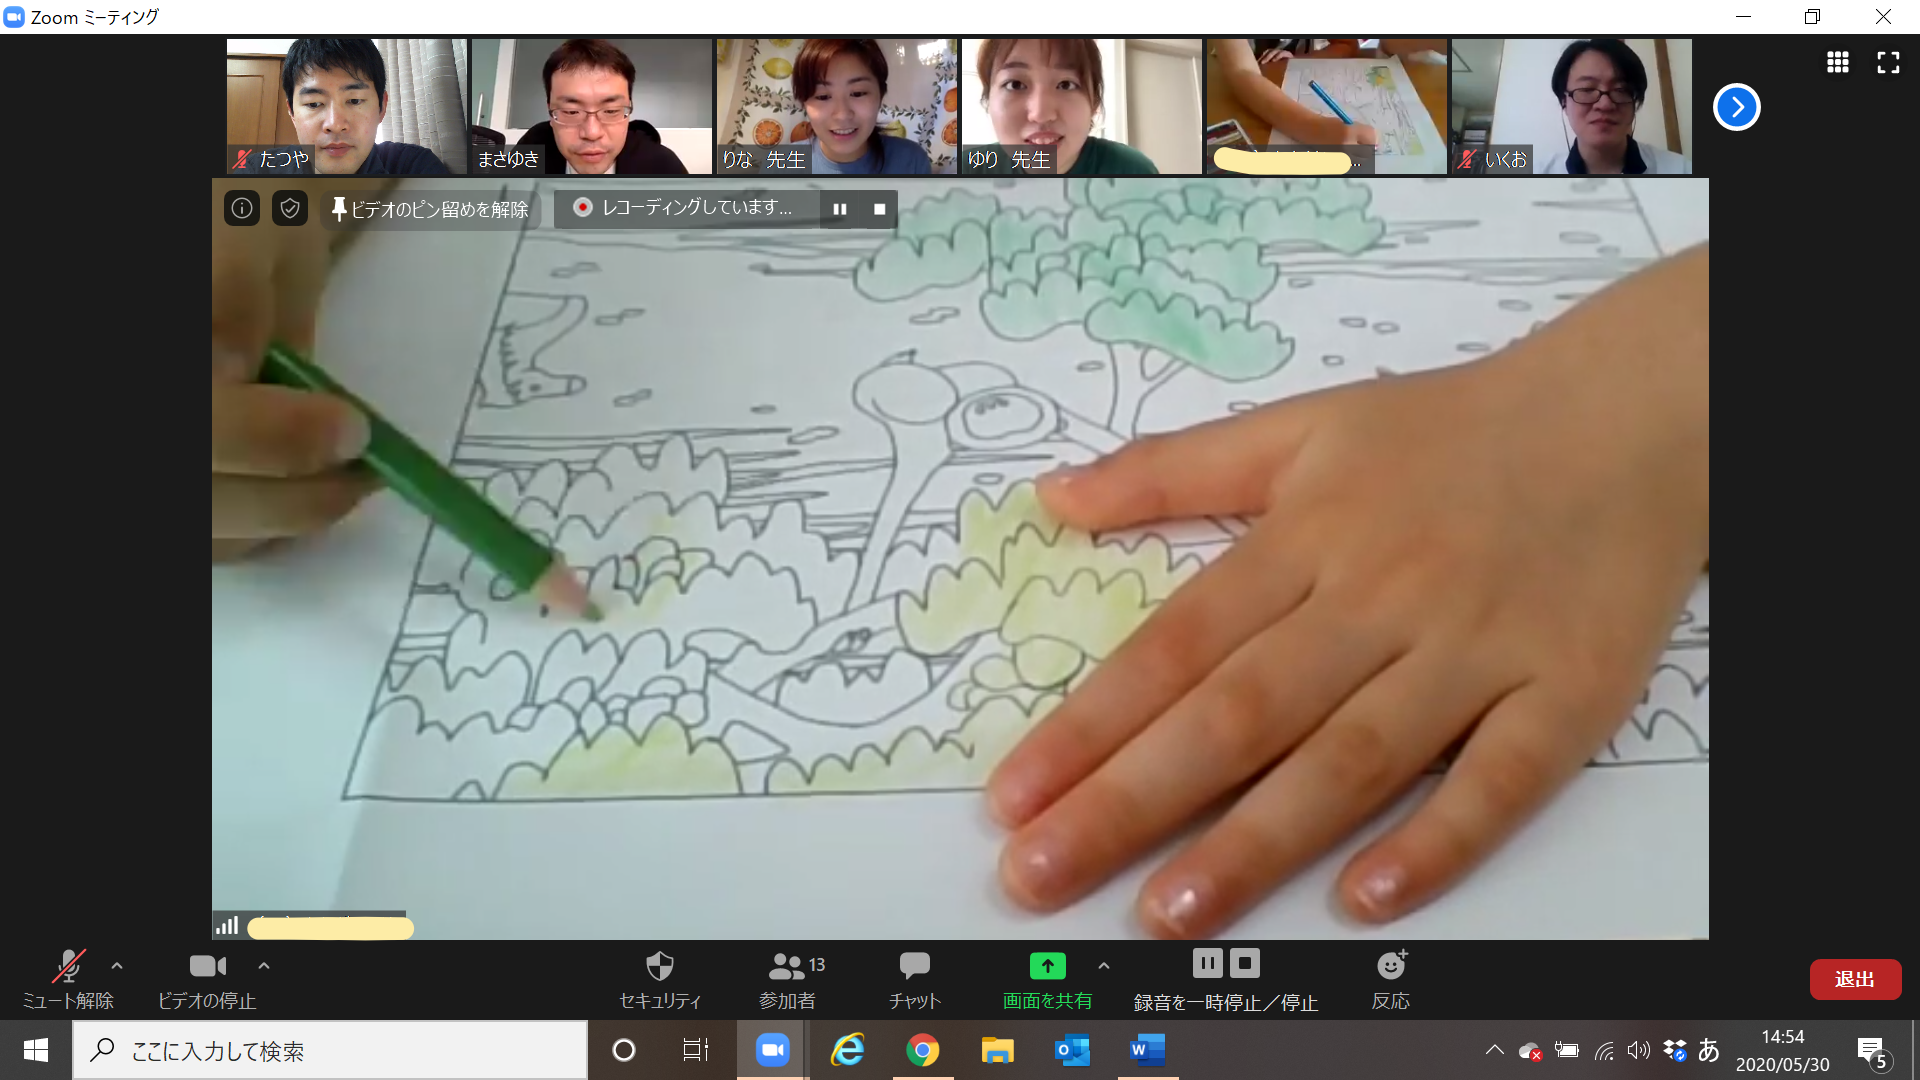1920x1080 pixels.
Task: Click the green share screen icon
Action: [1047, 966]
